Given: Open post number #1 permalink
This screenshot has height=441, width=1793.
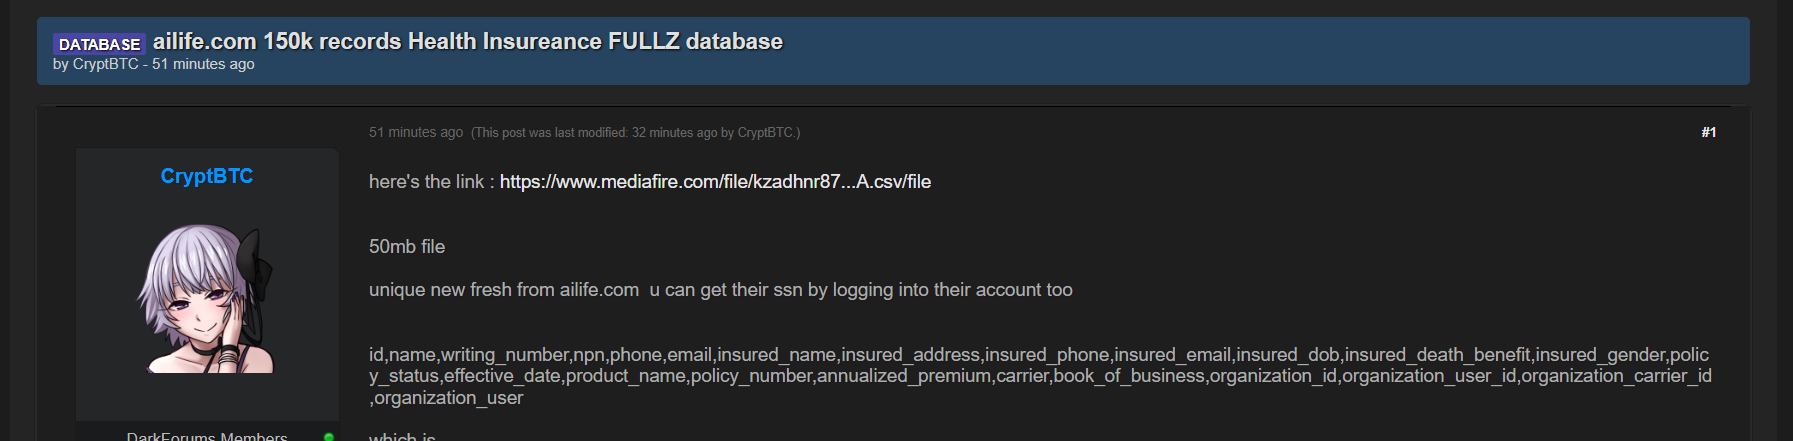Looking at the screenshot, I should (x=1708, y=132).
